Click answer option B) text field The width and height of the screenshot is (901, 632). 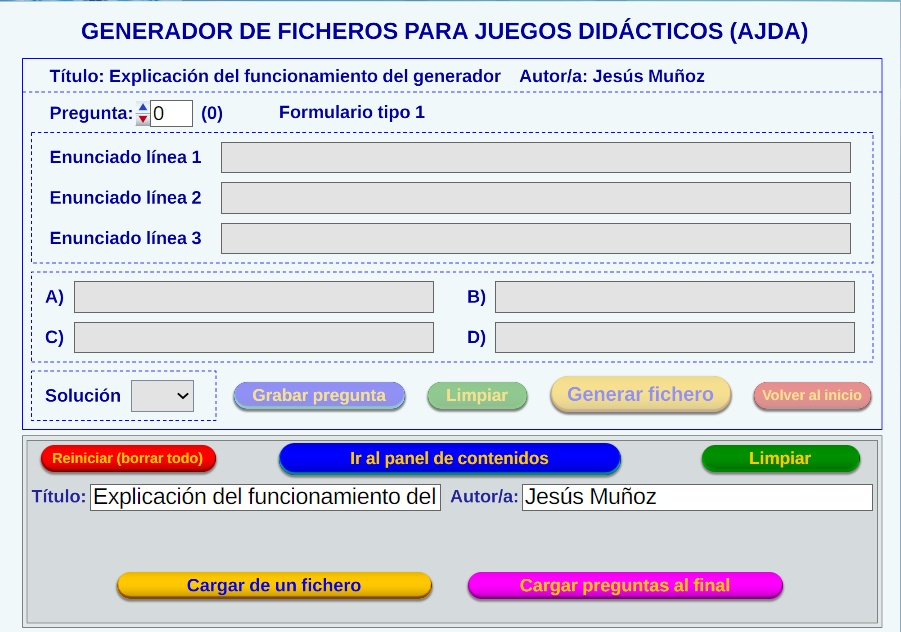tap(674, 297)
